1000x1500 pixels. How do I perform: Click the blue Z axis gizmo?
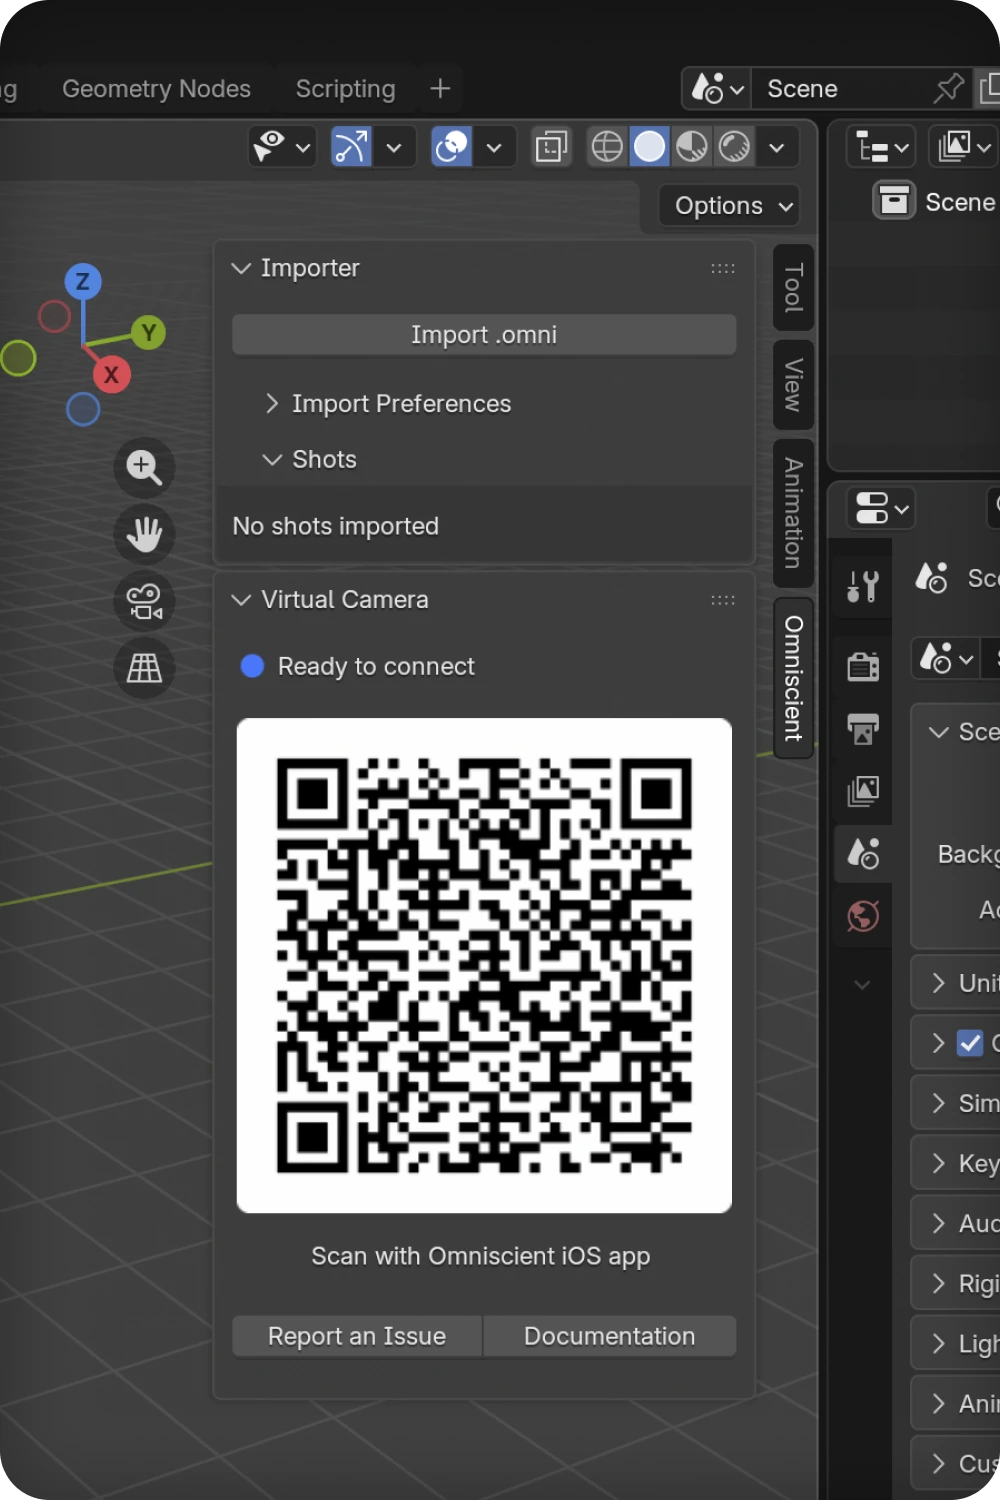(x=83, y=282)
